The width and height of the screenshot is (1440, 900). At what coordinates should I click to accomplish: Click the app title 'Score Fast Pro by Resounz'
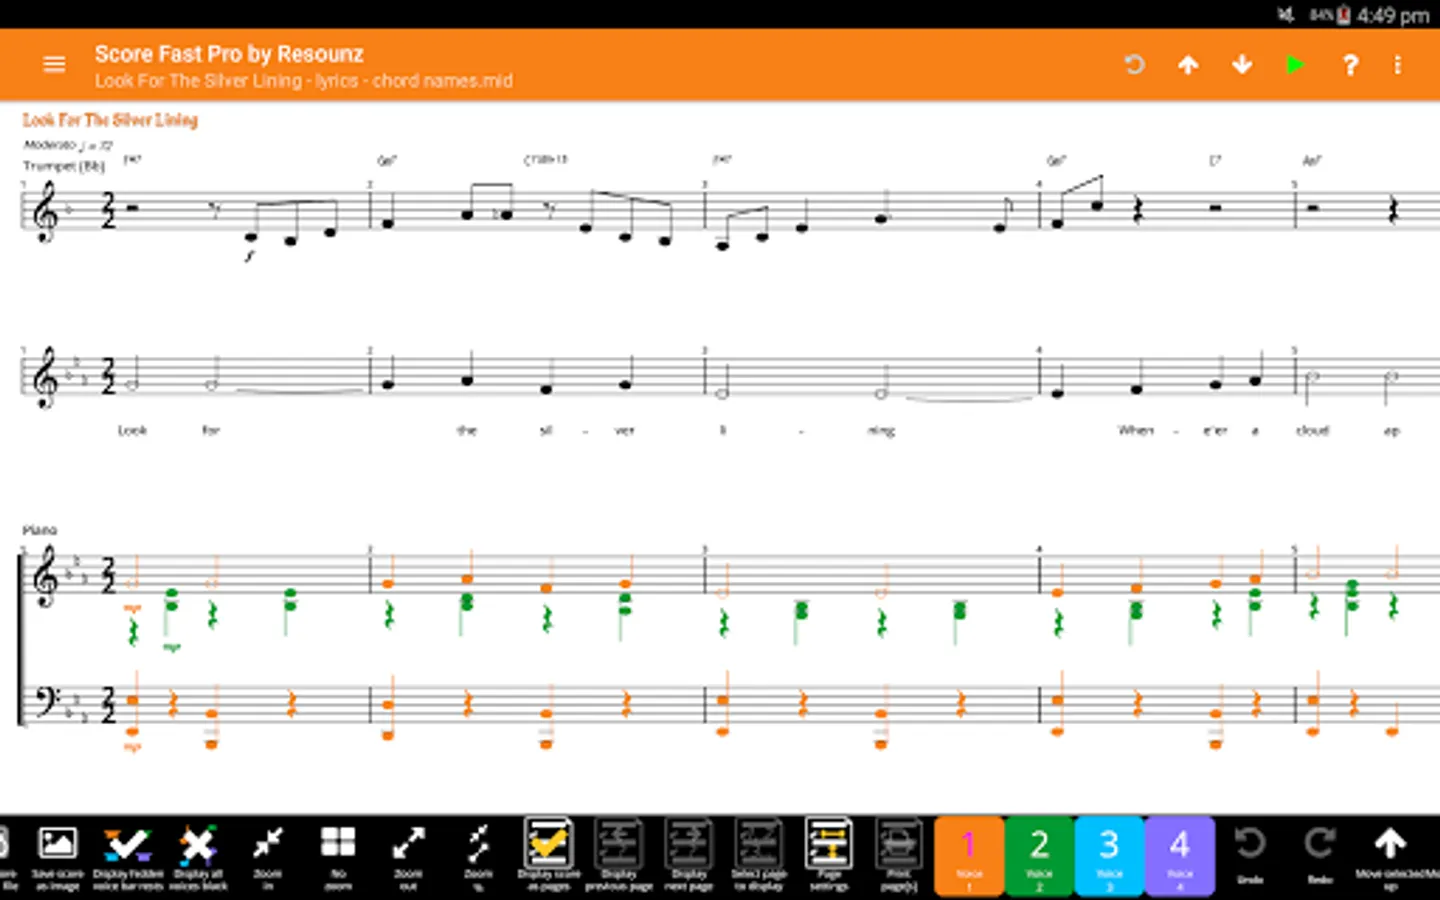click(x=229, y=54)
